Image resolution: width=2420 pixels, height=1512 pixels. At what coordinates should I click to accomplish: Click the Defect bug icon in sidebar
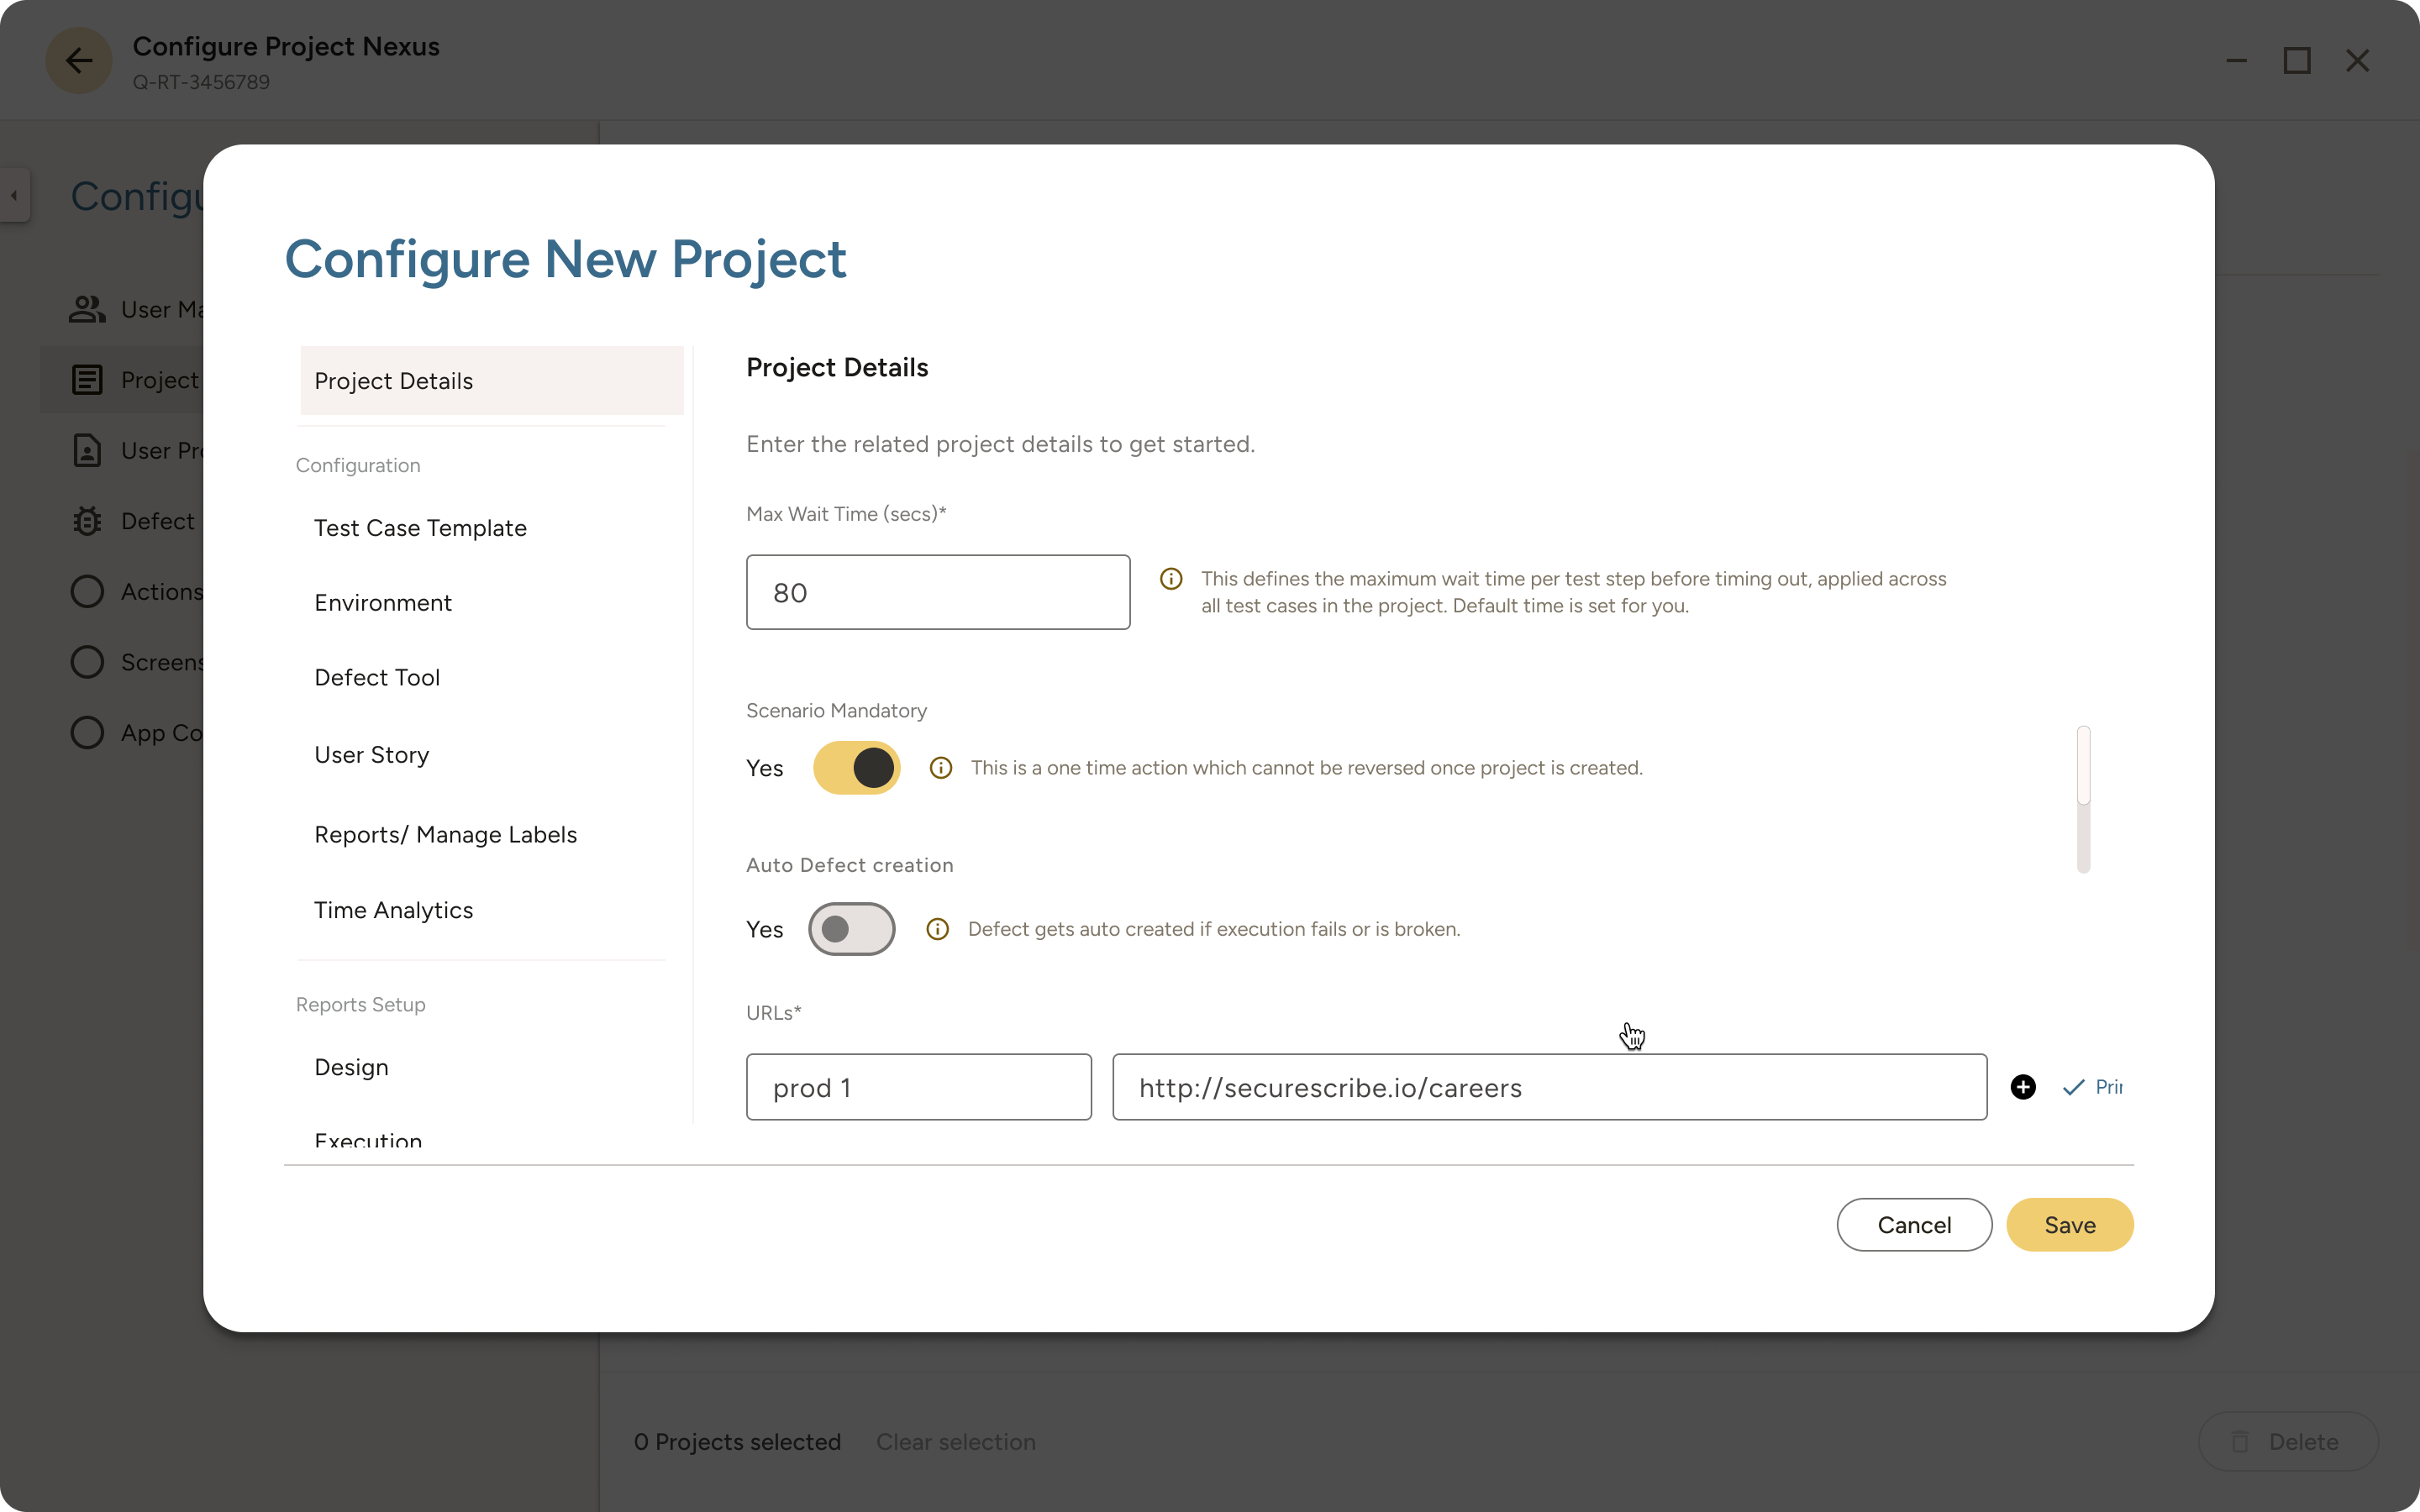click(x=87, y=521)
